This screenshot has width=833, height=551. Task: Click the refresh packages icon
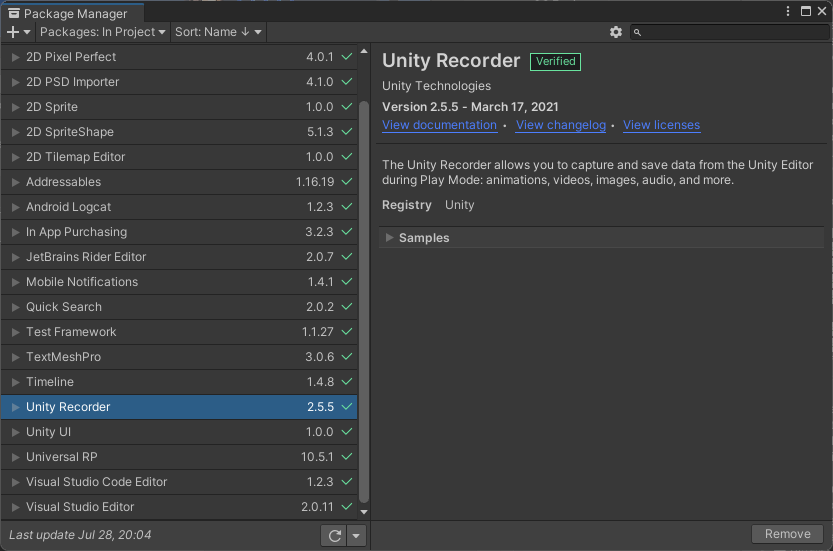[334, 536]
